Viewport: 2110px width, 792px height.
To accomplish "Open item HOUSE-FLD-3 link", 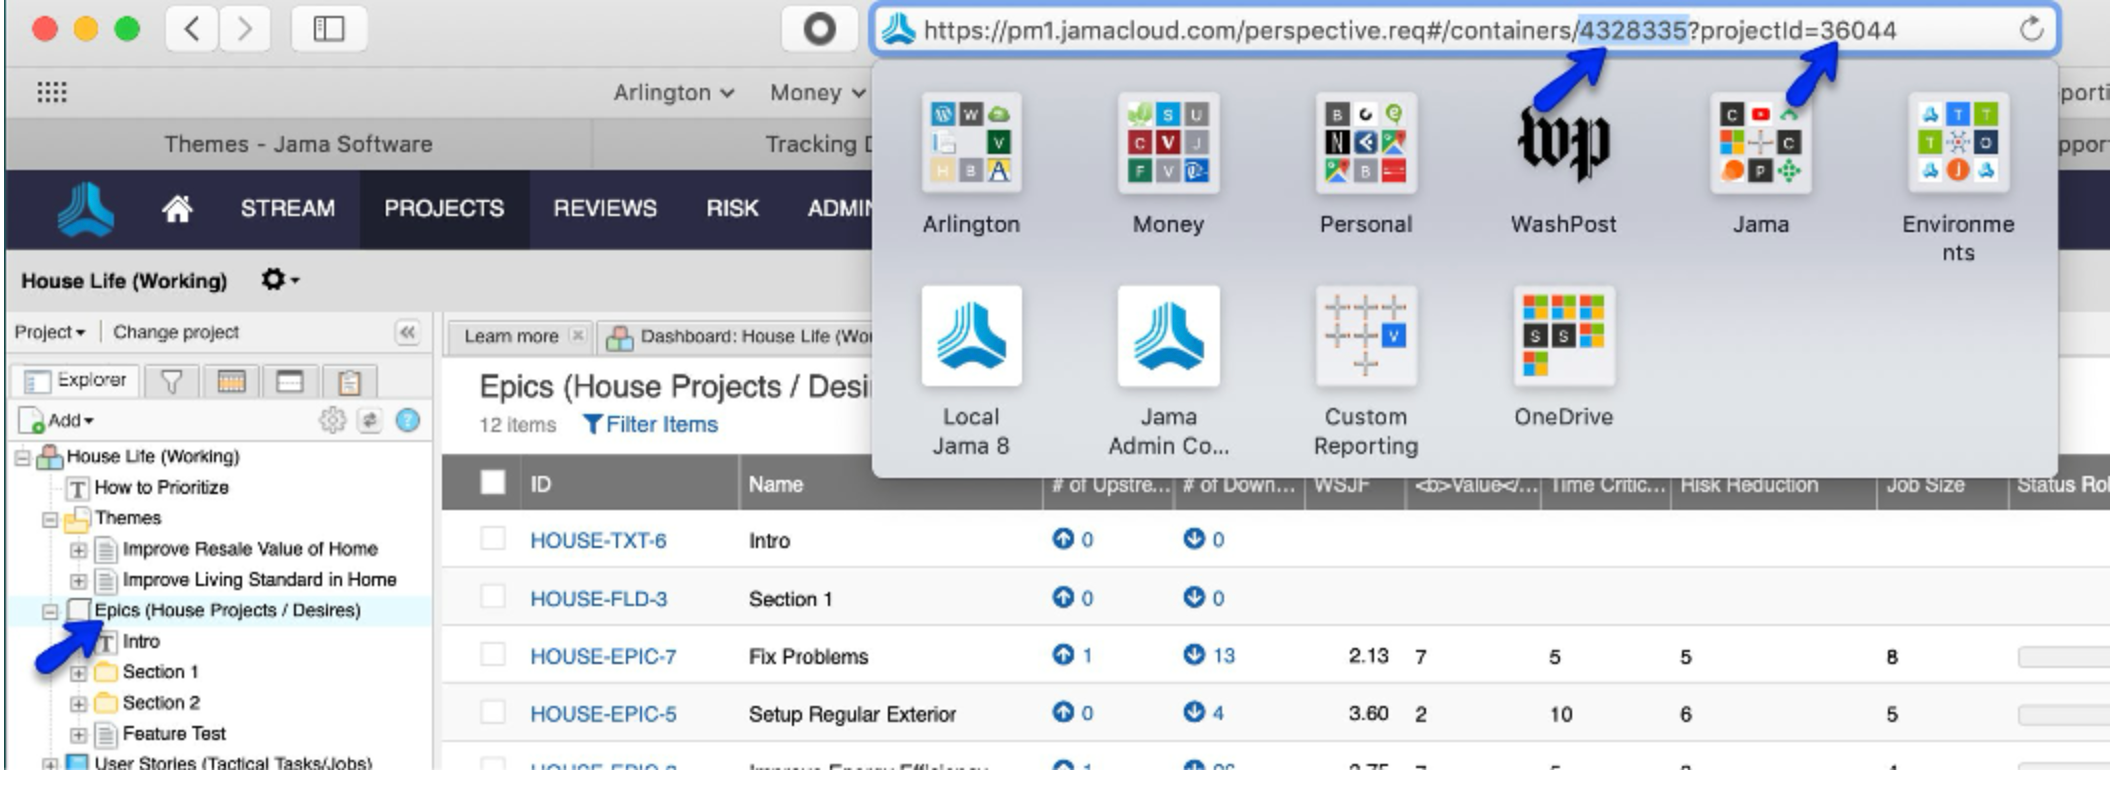I will (598, 598).
